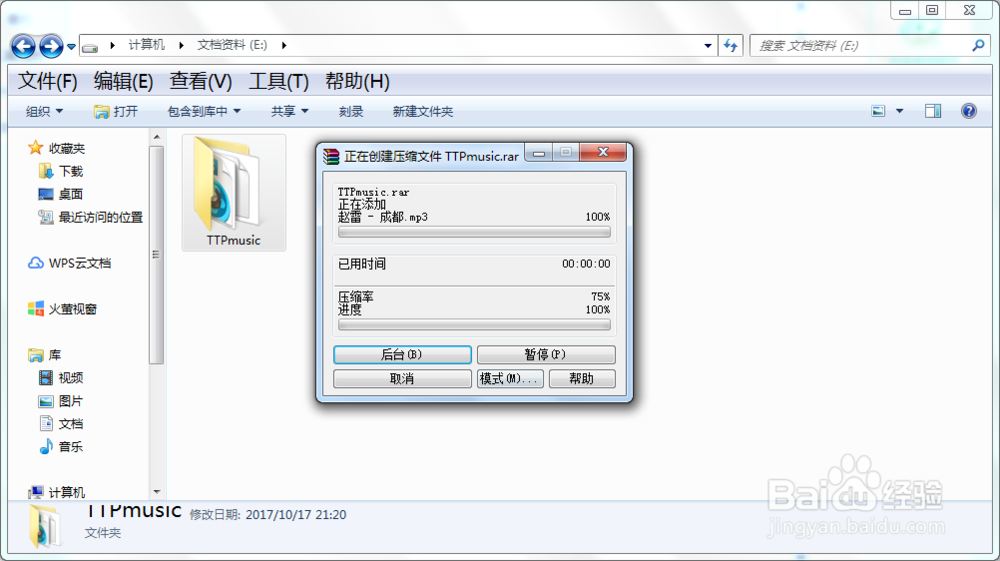This screenshot has height=561, width=1000.
Task: Close the WinRAR compression dialog
Action: tap(603, 152)
